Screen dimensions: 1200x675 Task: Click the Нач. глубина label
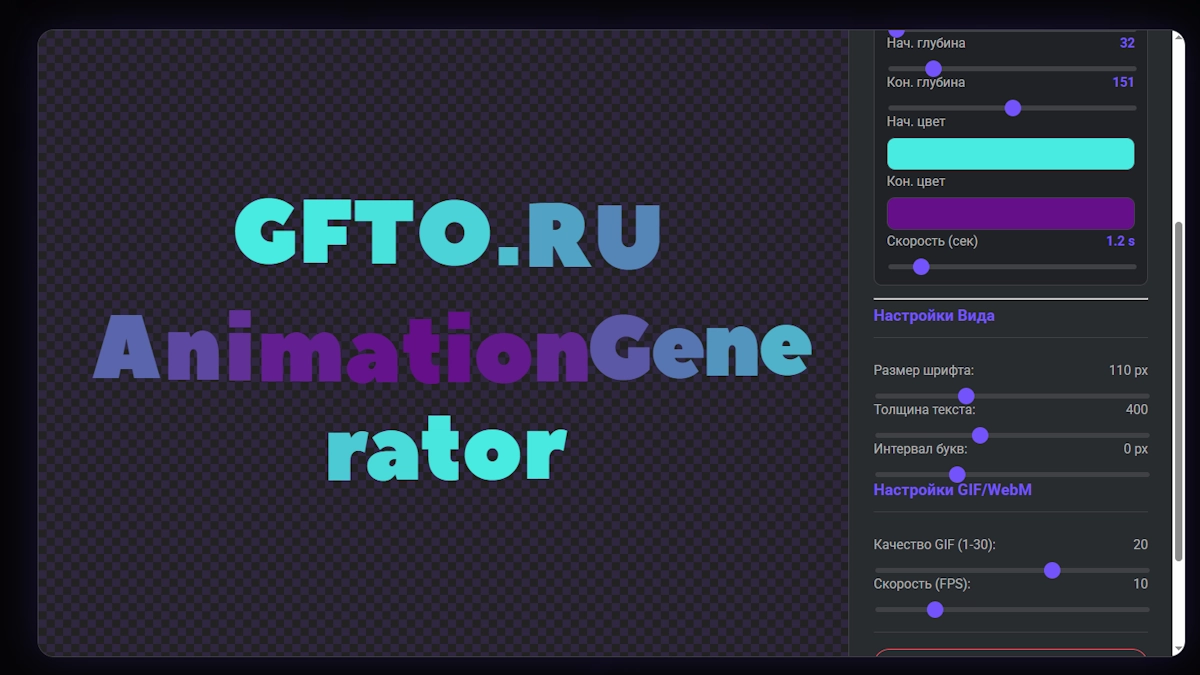pyautogui.click(x=926, y=43)
